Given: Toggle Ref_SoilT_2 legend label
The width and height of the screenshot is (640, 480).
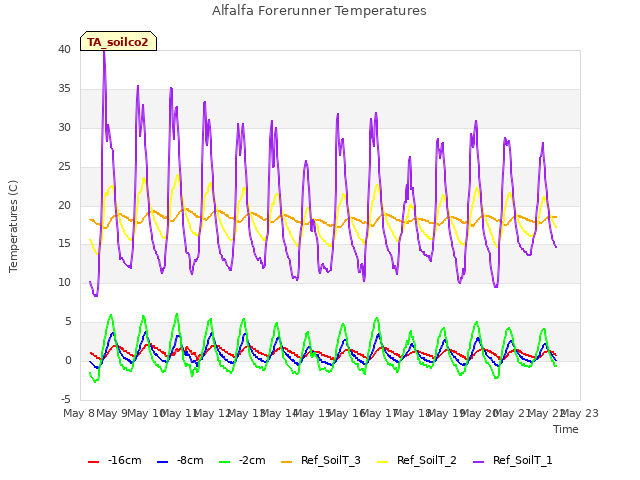Looking at the screenshot, I should pyautogui.click(x=427, y=460).
